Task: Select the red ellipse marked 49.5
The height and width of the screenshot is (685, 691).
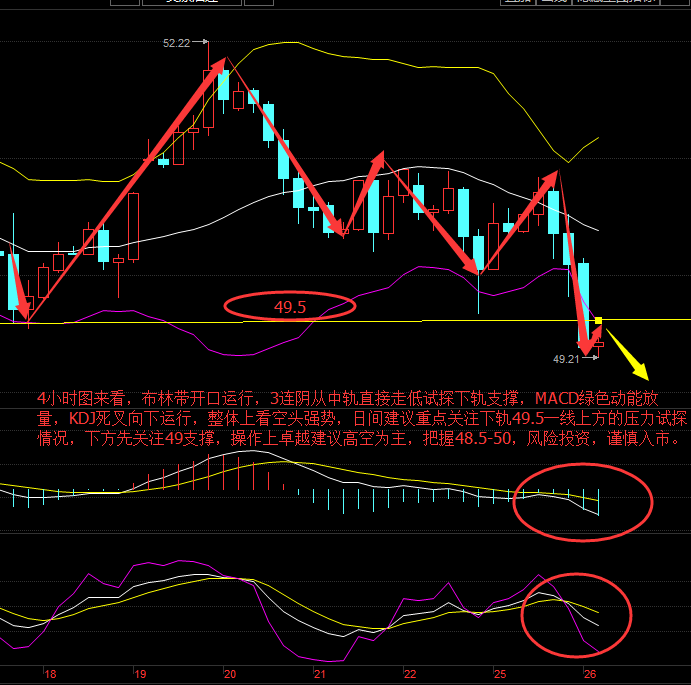Action: [289, 306]
